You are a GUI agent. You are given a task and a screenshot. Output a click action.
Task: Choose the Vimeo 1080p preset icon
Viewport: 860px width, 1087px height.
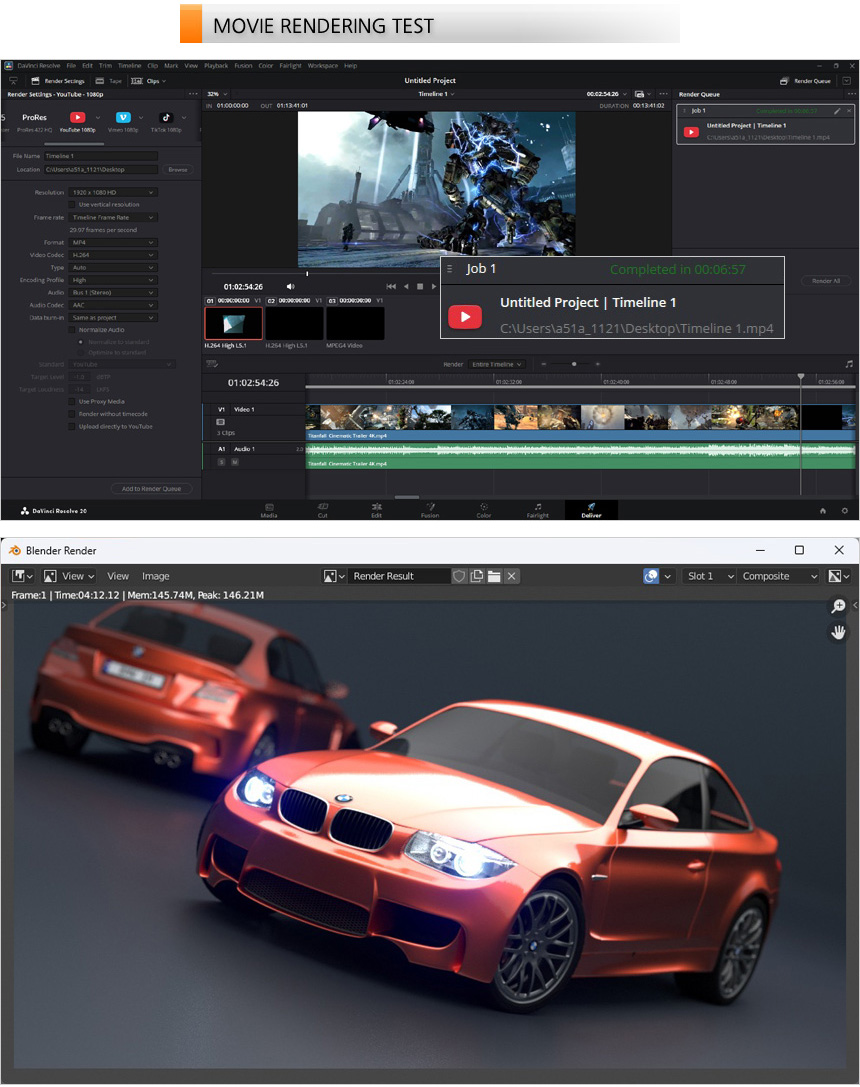click(x=123, y=118)
